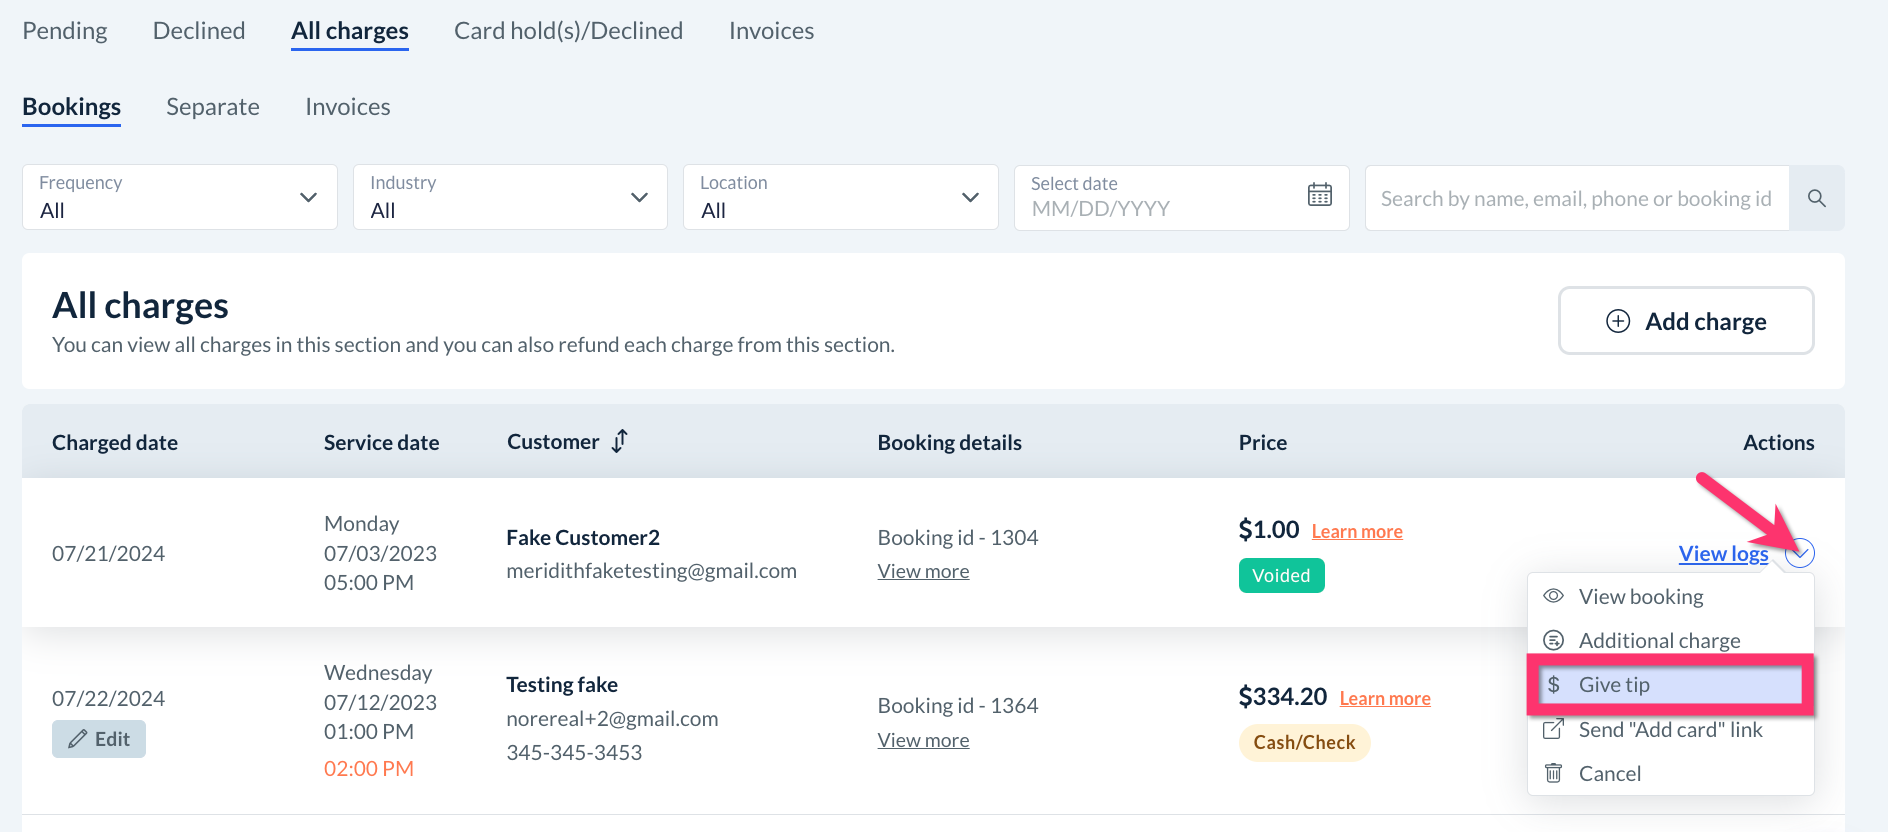Click the Send "Add card" link icon
The image size is (1888, 832).
tap(1553, 729)
